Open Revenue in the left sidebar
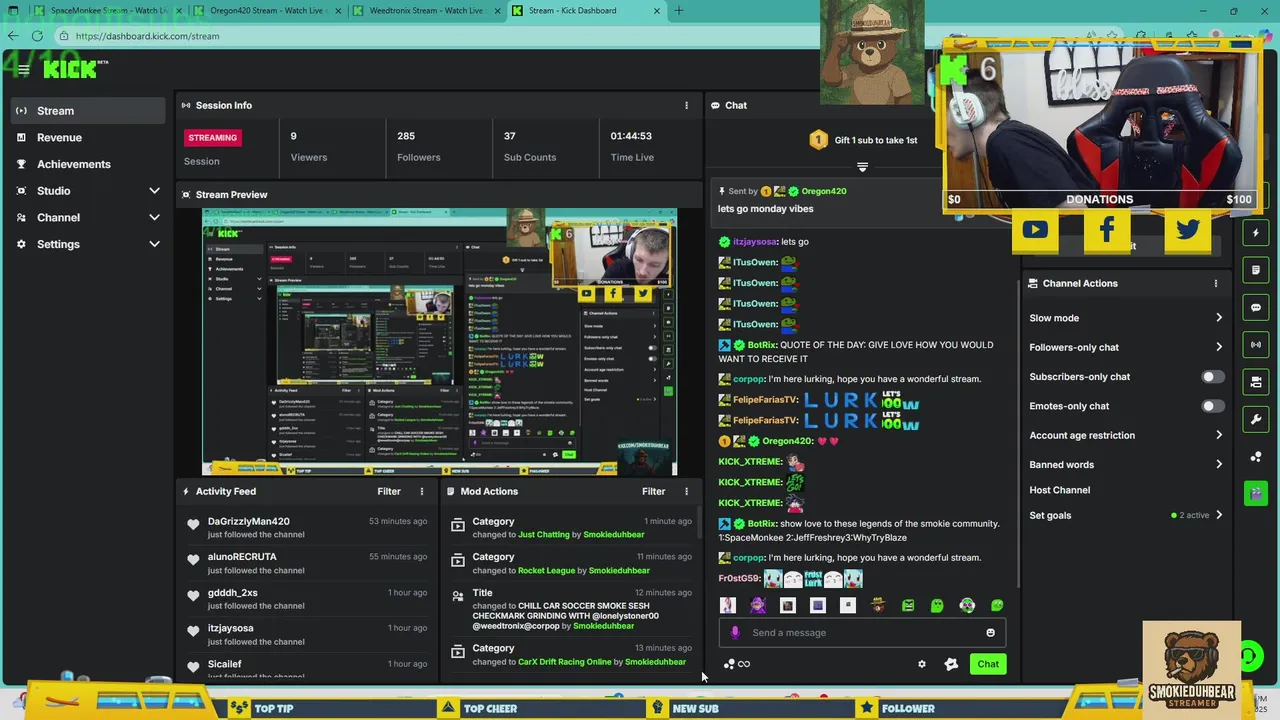Viewport: 1280px width, 720px height. (x=88, y=137)
